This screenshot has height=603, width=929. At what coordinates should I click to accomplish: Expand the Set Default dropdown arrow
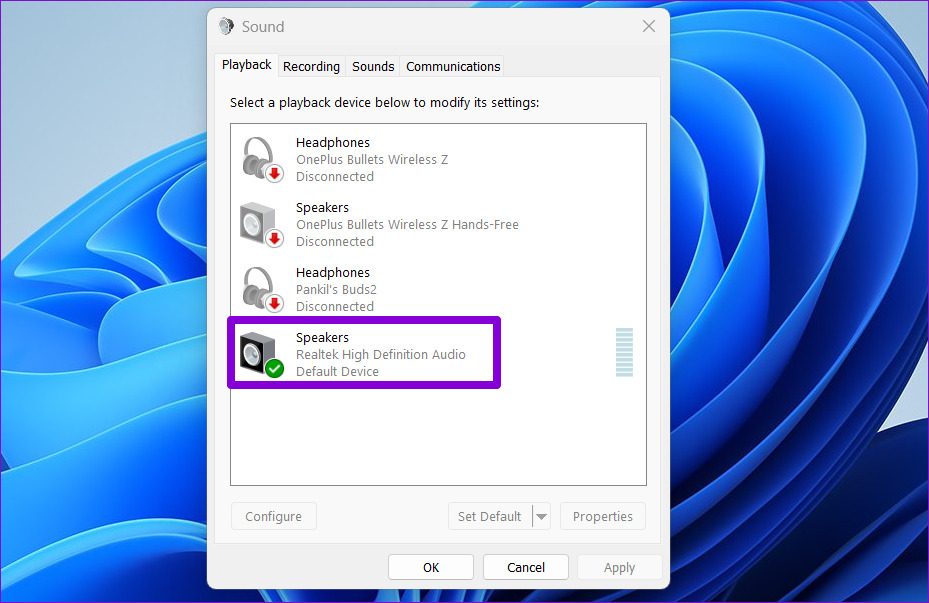coord(542,516)
